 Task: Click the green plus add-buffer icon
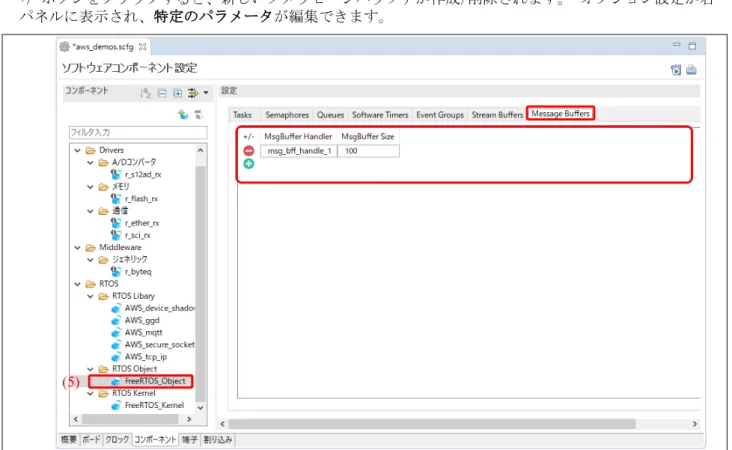tap(249, 164)
